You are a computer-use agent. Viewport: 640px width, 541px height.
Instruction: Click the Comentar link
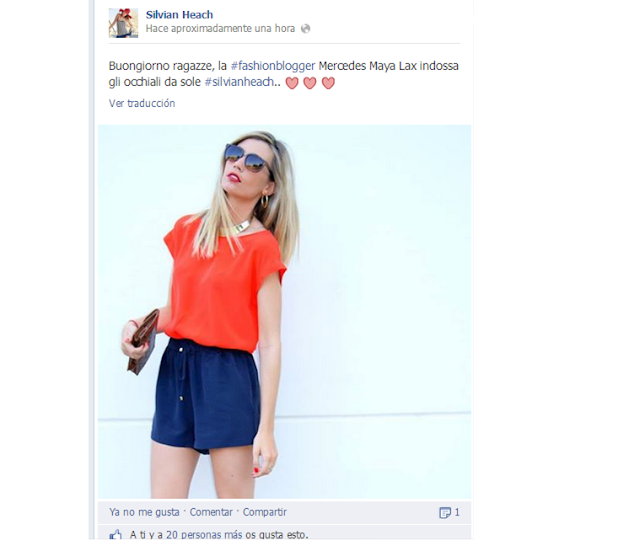click(x=211, y=512)
